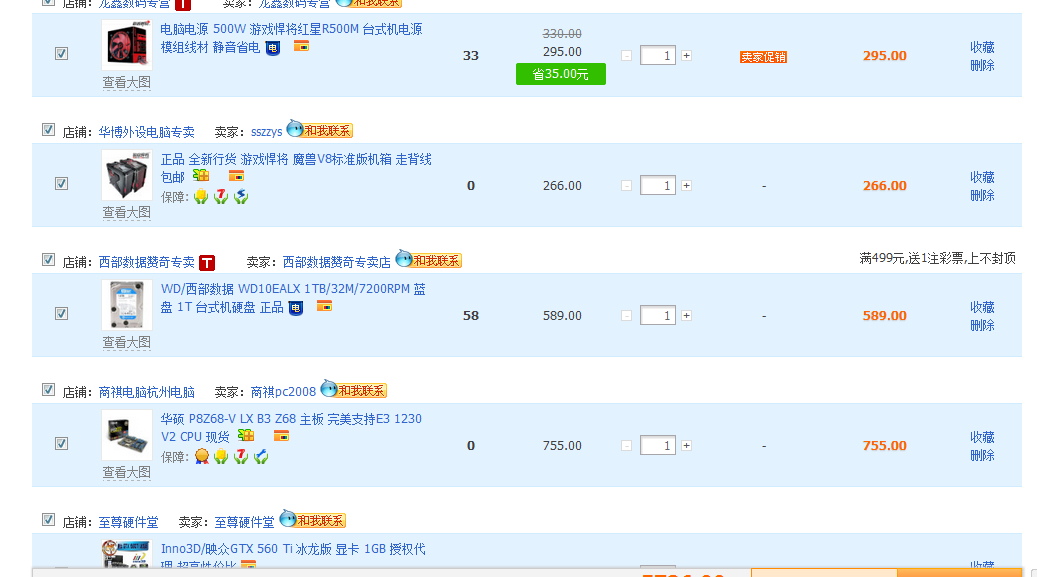Uncheck the 魔兽V8 case item checkbox
Screen dimensions: 1037x577
pos(62,183)
